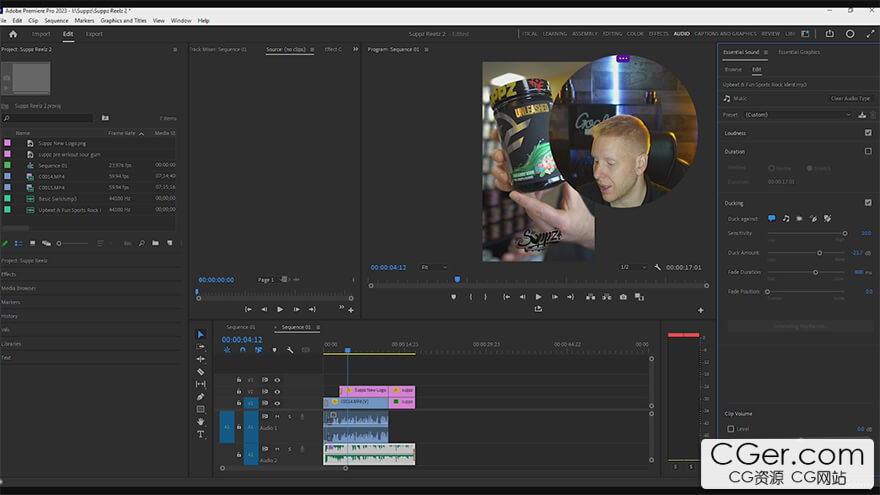Export frame with camera icon
The width and height of the screenshot is (880, 495).
[623, 297]
